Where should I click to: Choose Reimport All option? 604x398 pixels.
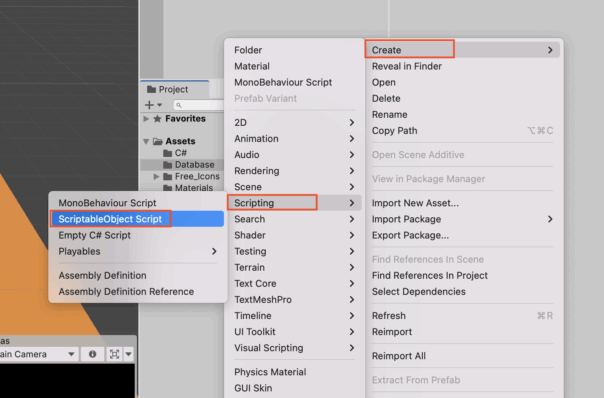[x=462, y=356]
